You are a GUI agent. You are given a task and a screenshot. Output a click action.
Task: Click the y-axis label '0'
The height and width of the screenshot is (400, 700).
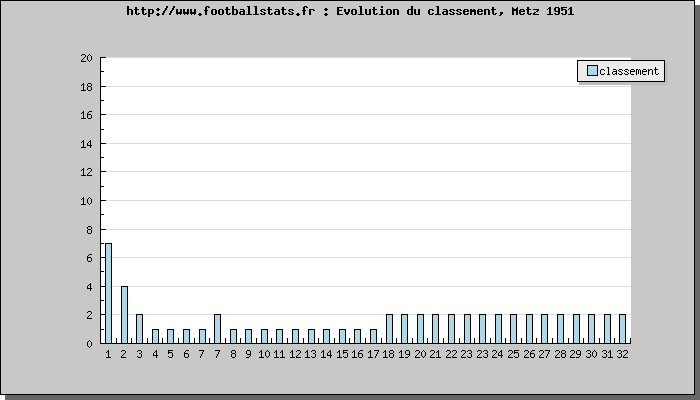pyautogui.click(x=89, y=344)
